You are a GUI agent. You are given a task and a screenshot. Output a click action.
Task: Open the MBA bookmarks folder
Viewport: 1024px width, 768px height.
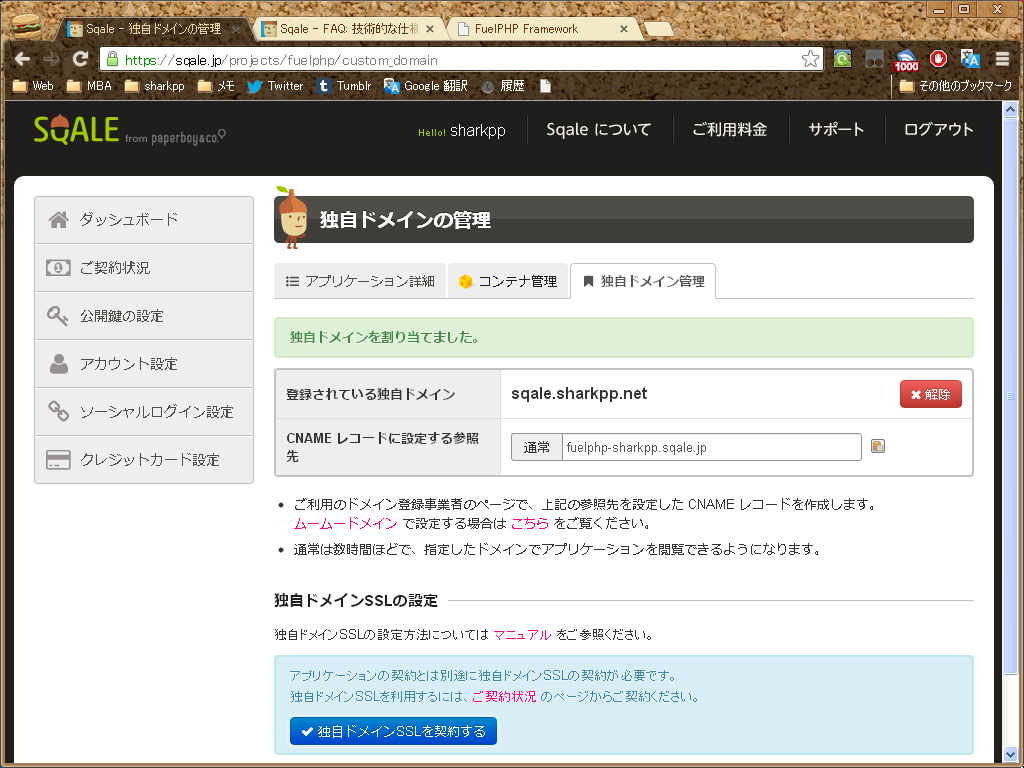[89, 86]
